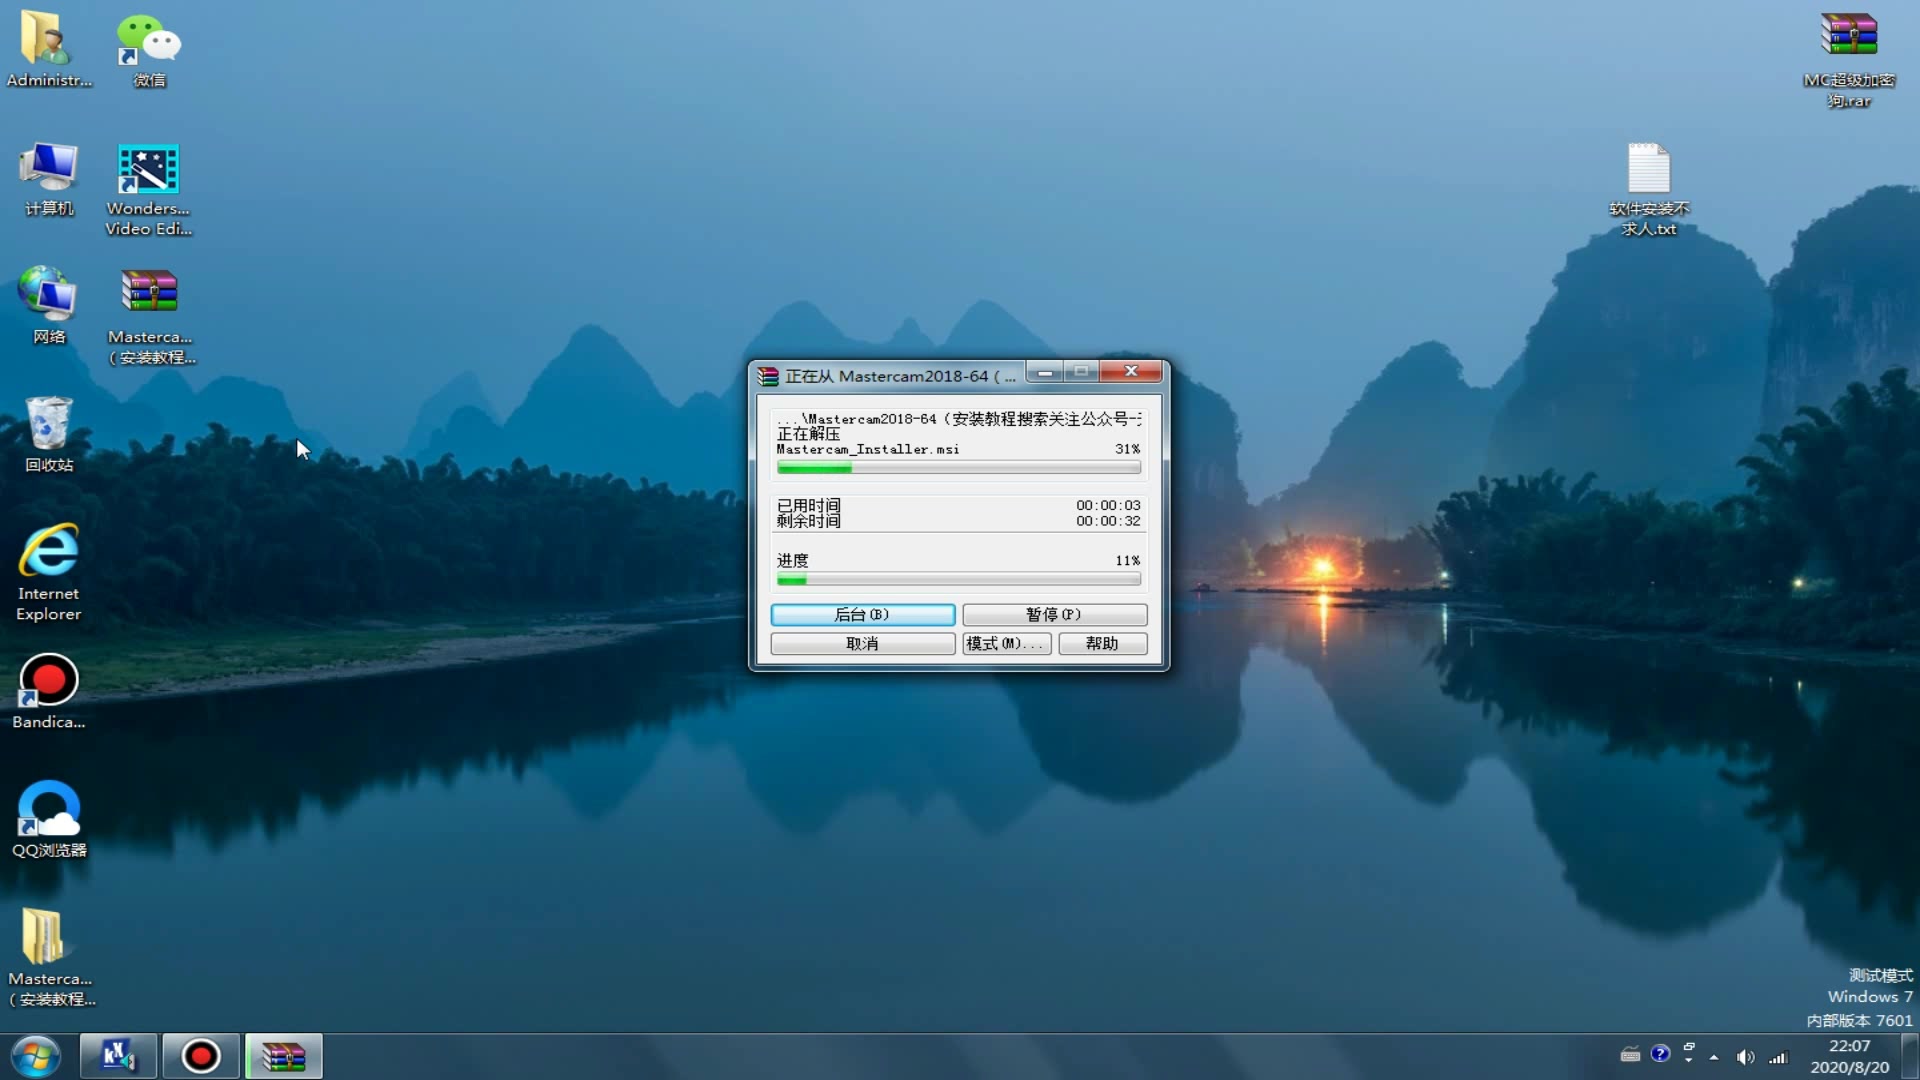This screenshot has height=1080, width=1920.
Task: Click the 取消 cancel button
Action: point(862,643)
